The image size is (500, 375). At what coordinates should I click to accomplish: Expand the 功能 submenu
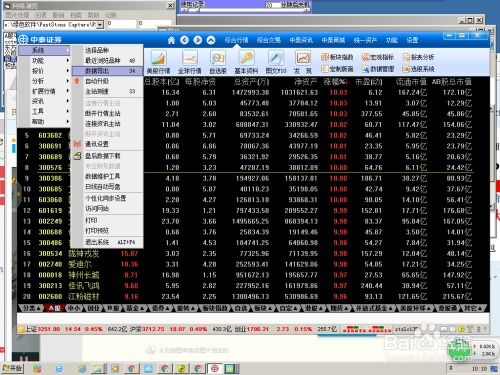pos(44,61)
